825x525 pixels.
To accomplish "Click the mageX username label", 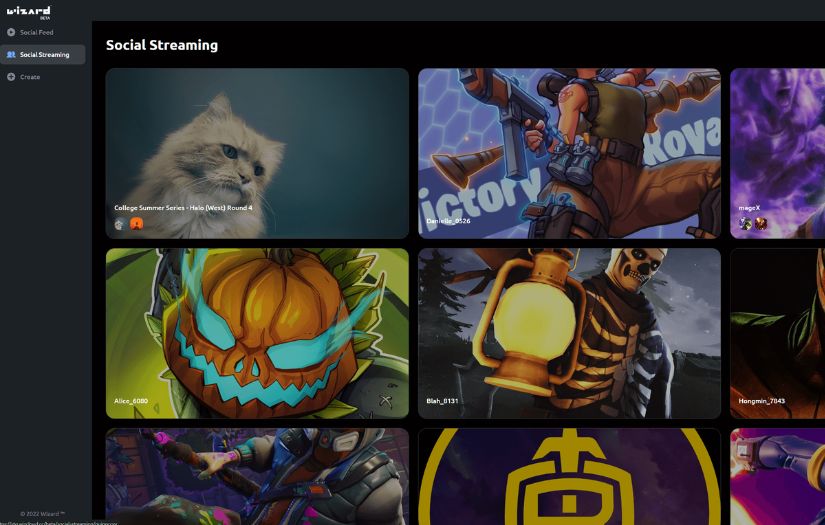I will click(x=749, y=208).
